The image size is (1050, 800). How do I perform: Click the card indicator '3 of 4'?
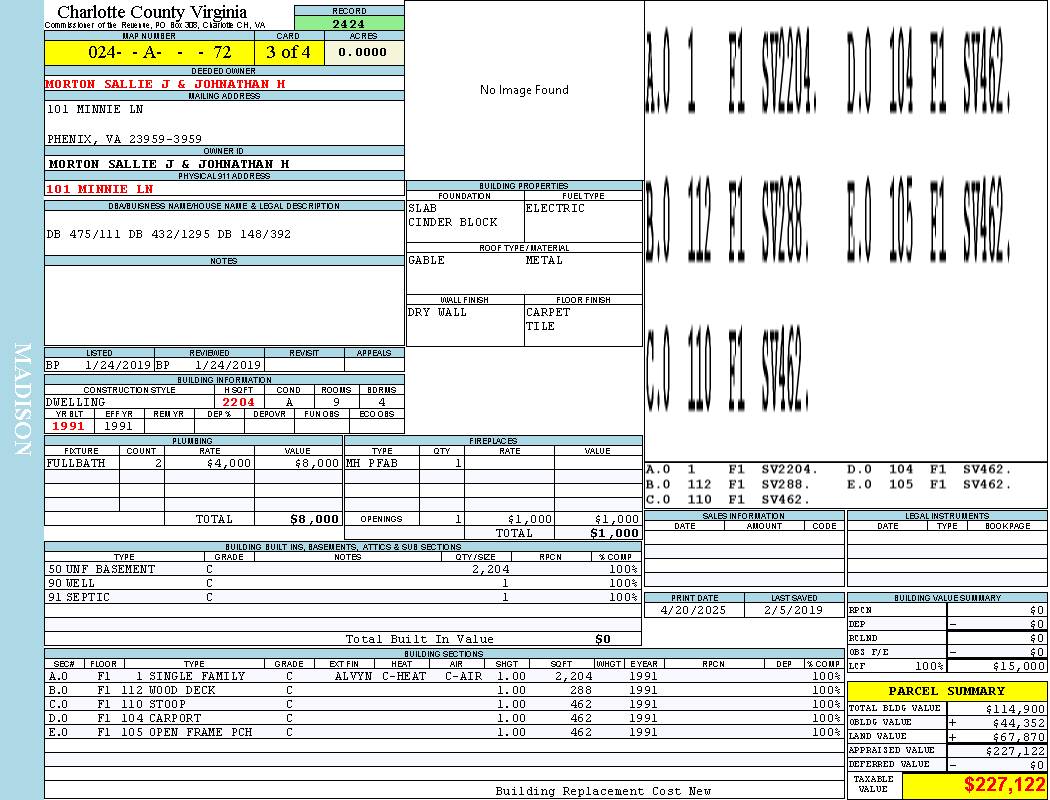(289, 52)
